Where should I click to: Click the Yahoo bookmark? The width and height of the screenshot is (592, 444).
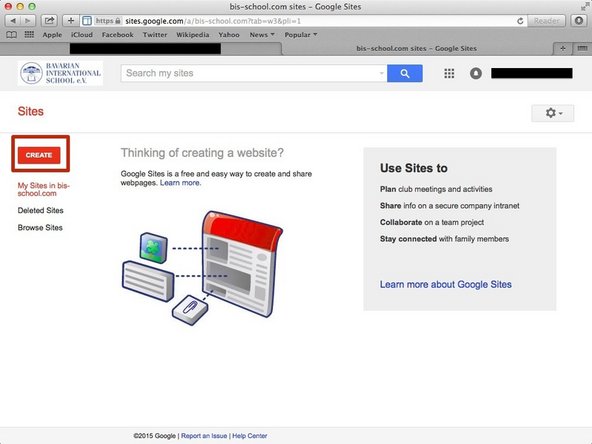229,35
